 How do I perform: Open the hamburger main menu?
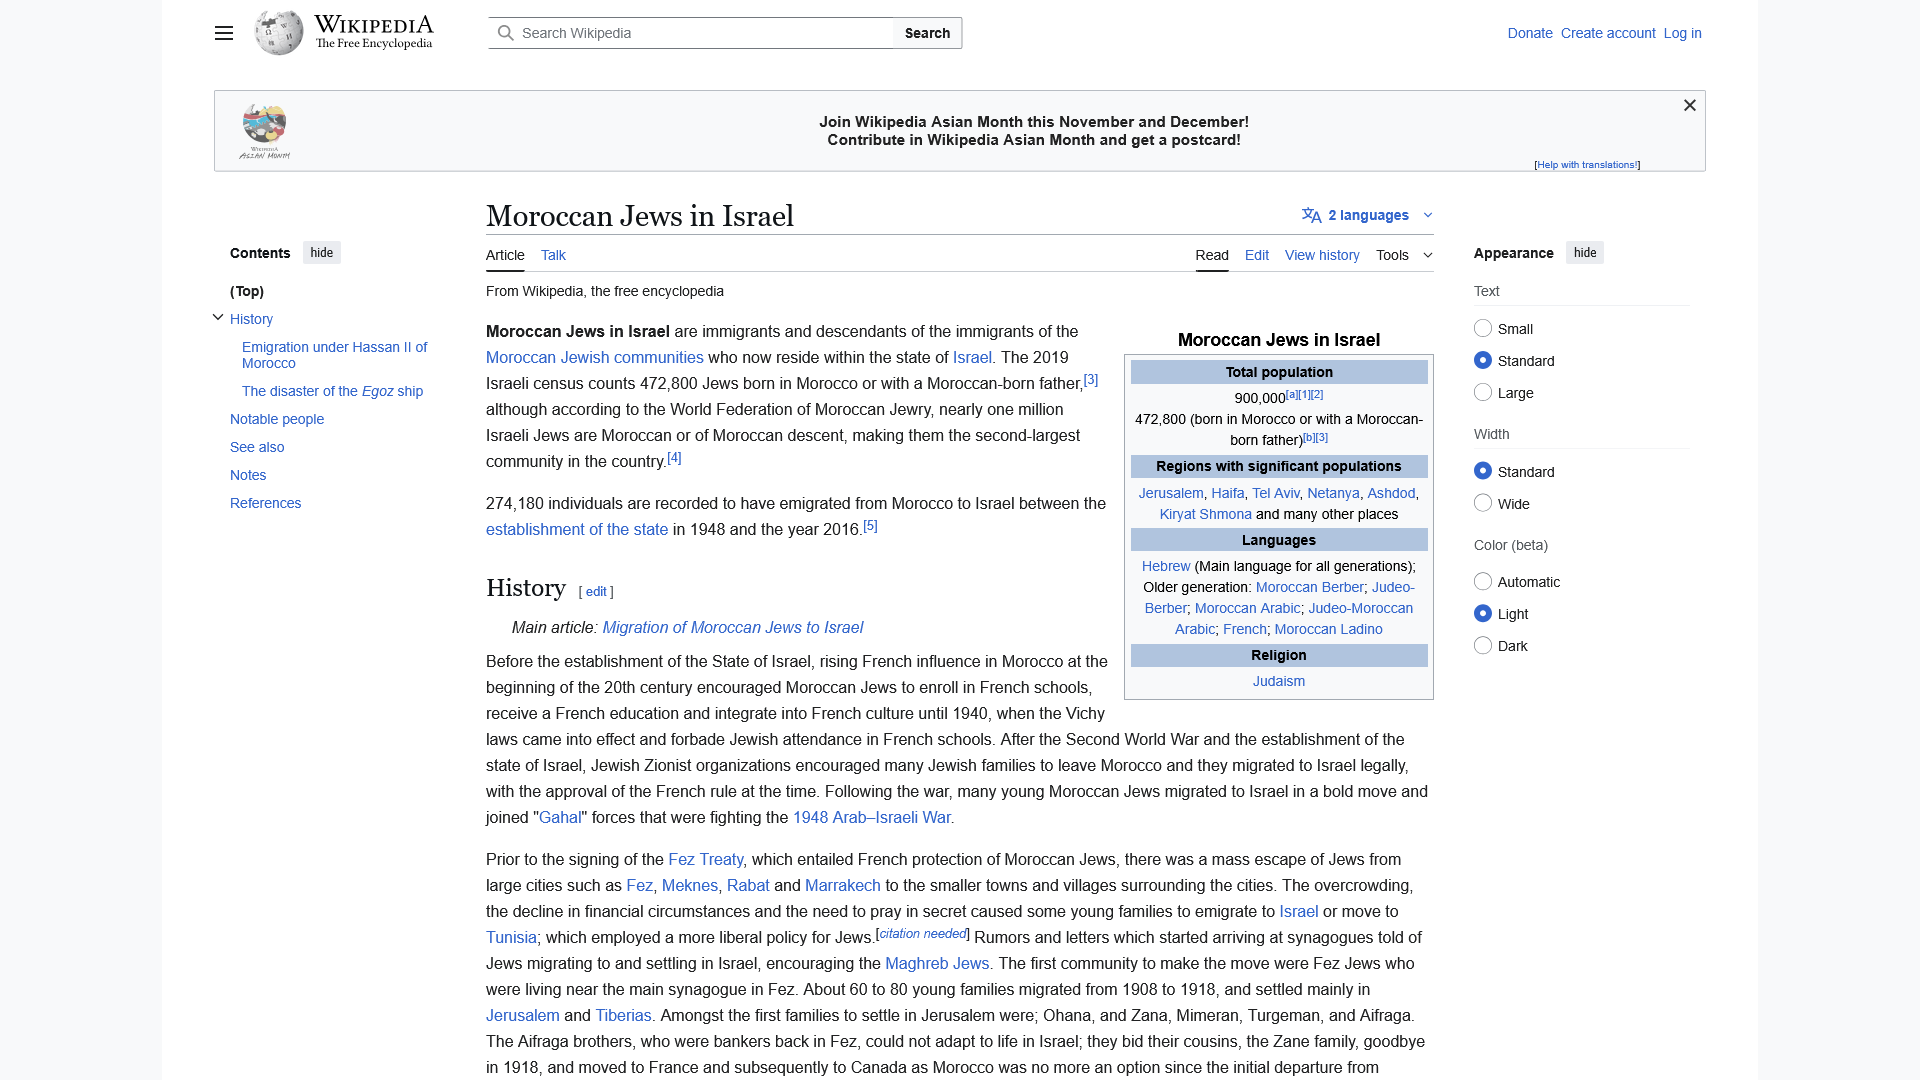click(x=223, y=33)
